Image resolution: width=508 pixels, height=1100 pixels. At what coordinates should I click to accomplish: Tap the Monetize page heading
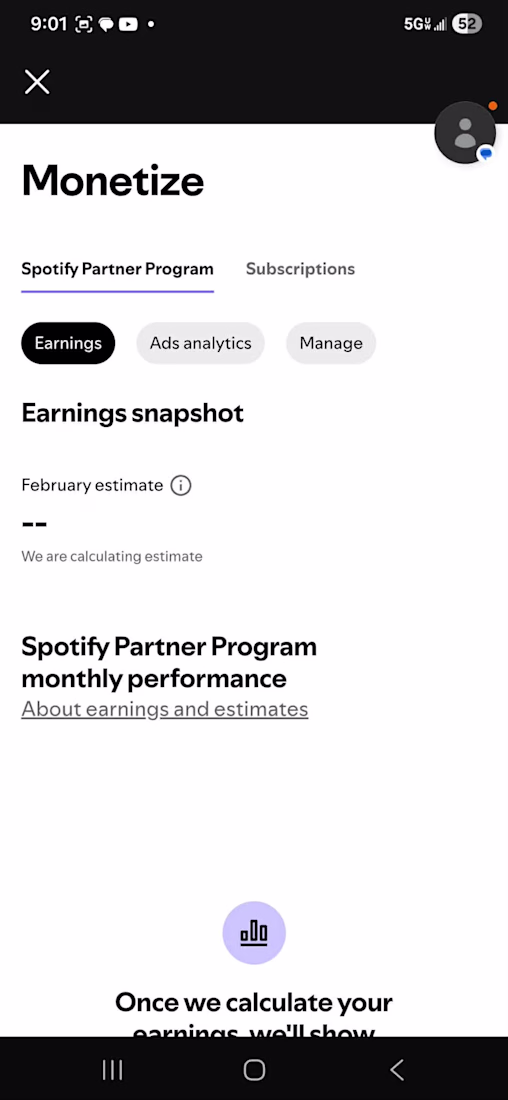click(x=113, y=180)
